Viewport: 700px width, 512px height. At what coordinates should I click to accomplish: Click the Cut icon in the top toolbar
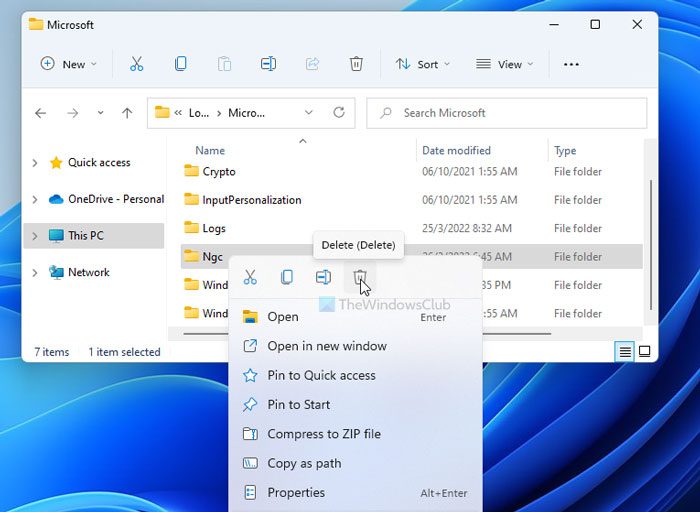point(137,64)
